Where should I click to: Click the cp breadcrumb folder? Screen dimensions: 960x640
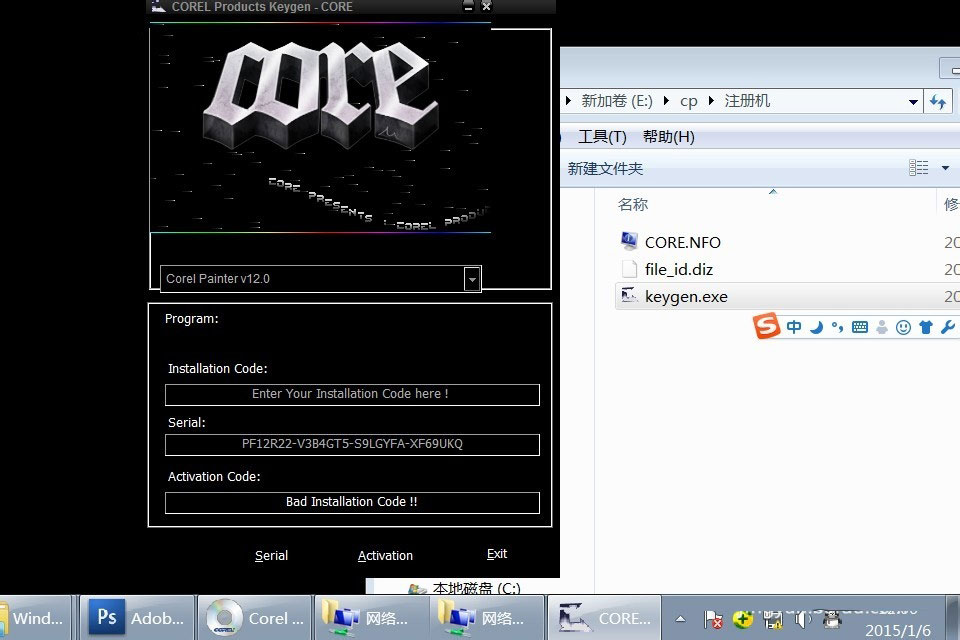688,101
